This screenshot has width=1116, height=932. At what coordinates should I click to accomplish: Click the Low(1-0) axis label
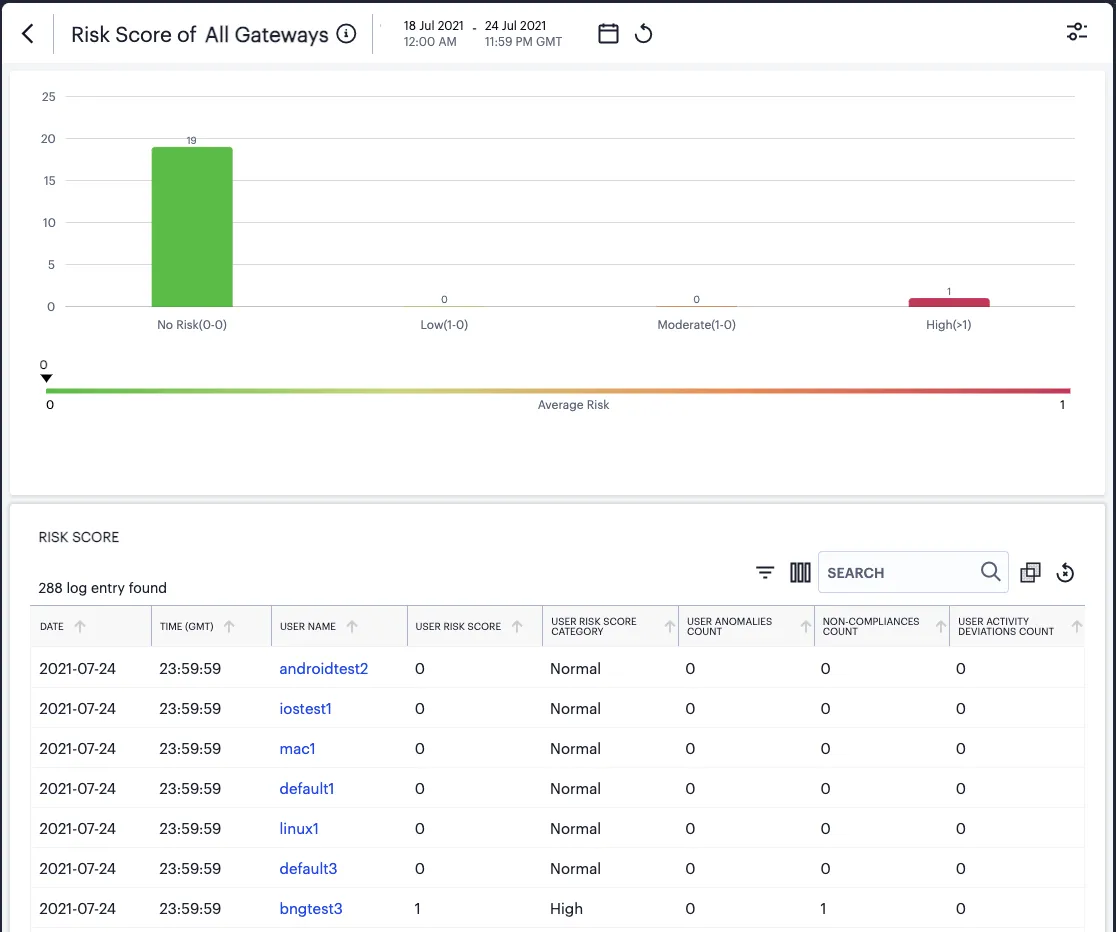[x=444, y=325]
